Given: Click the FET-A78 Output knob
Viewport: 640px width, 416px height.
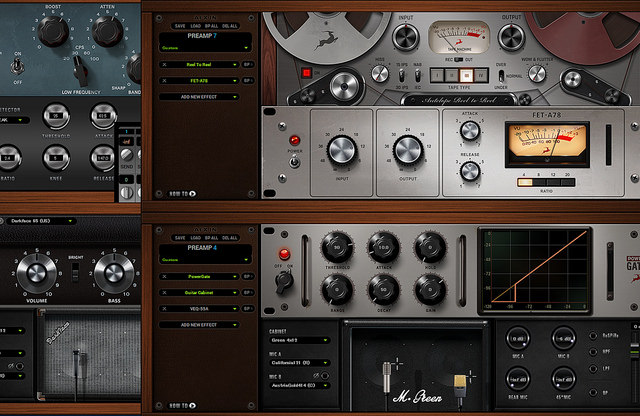Looking at the screenshot, I should click(x=408, y=150).
